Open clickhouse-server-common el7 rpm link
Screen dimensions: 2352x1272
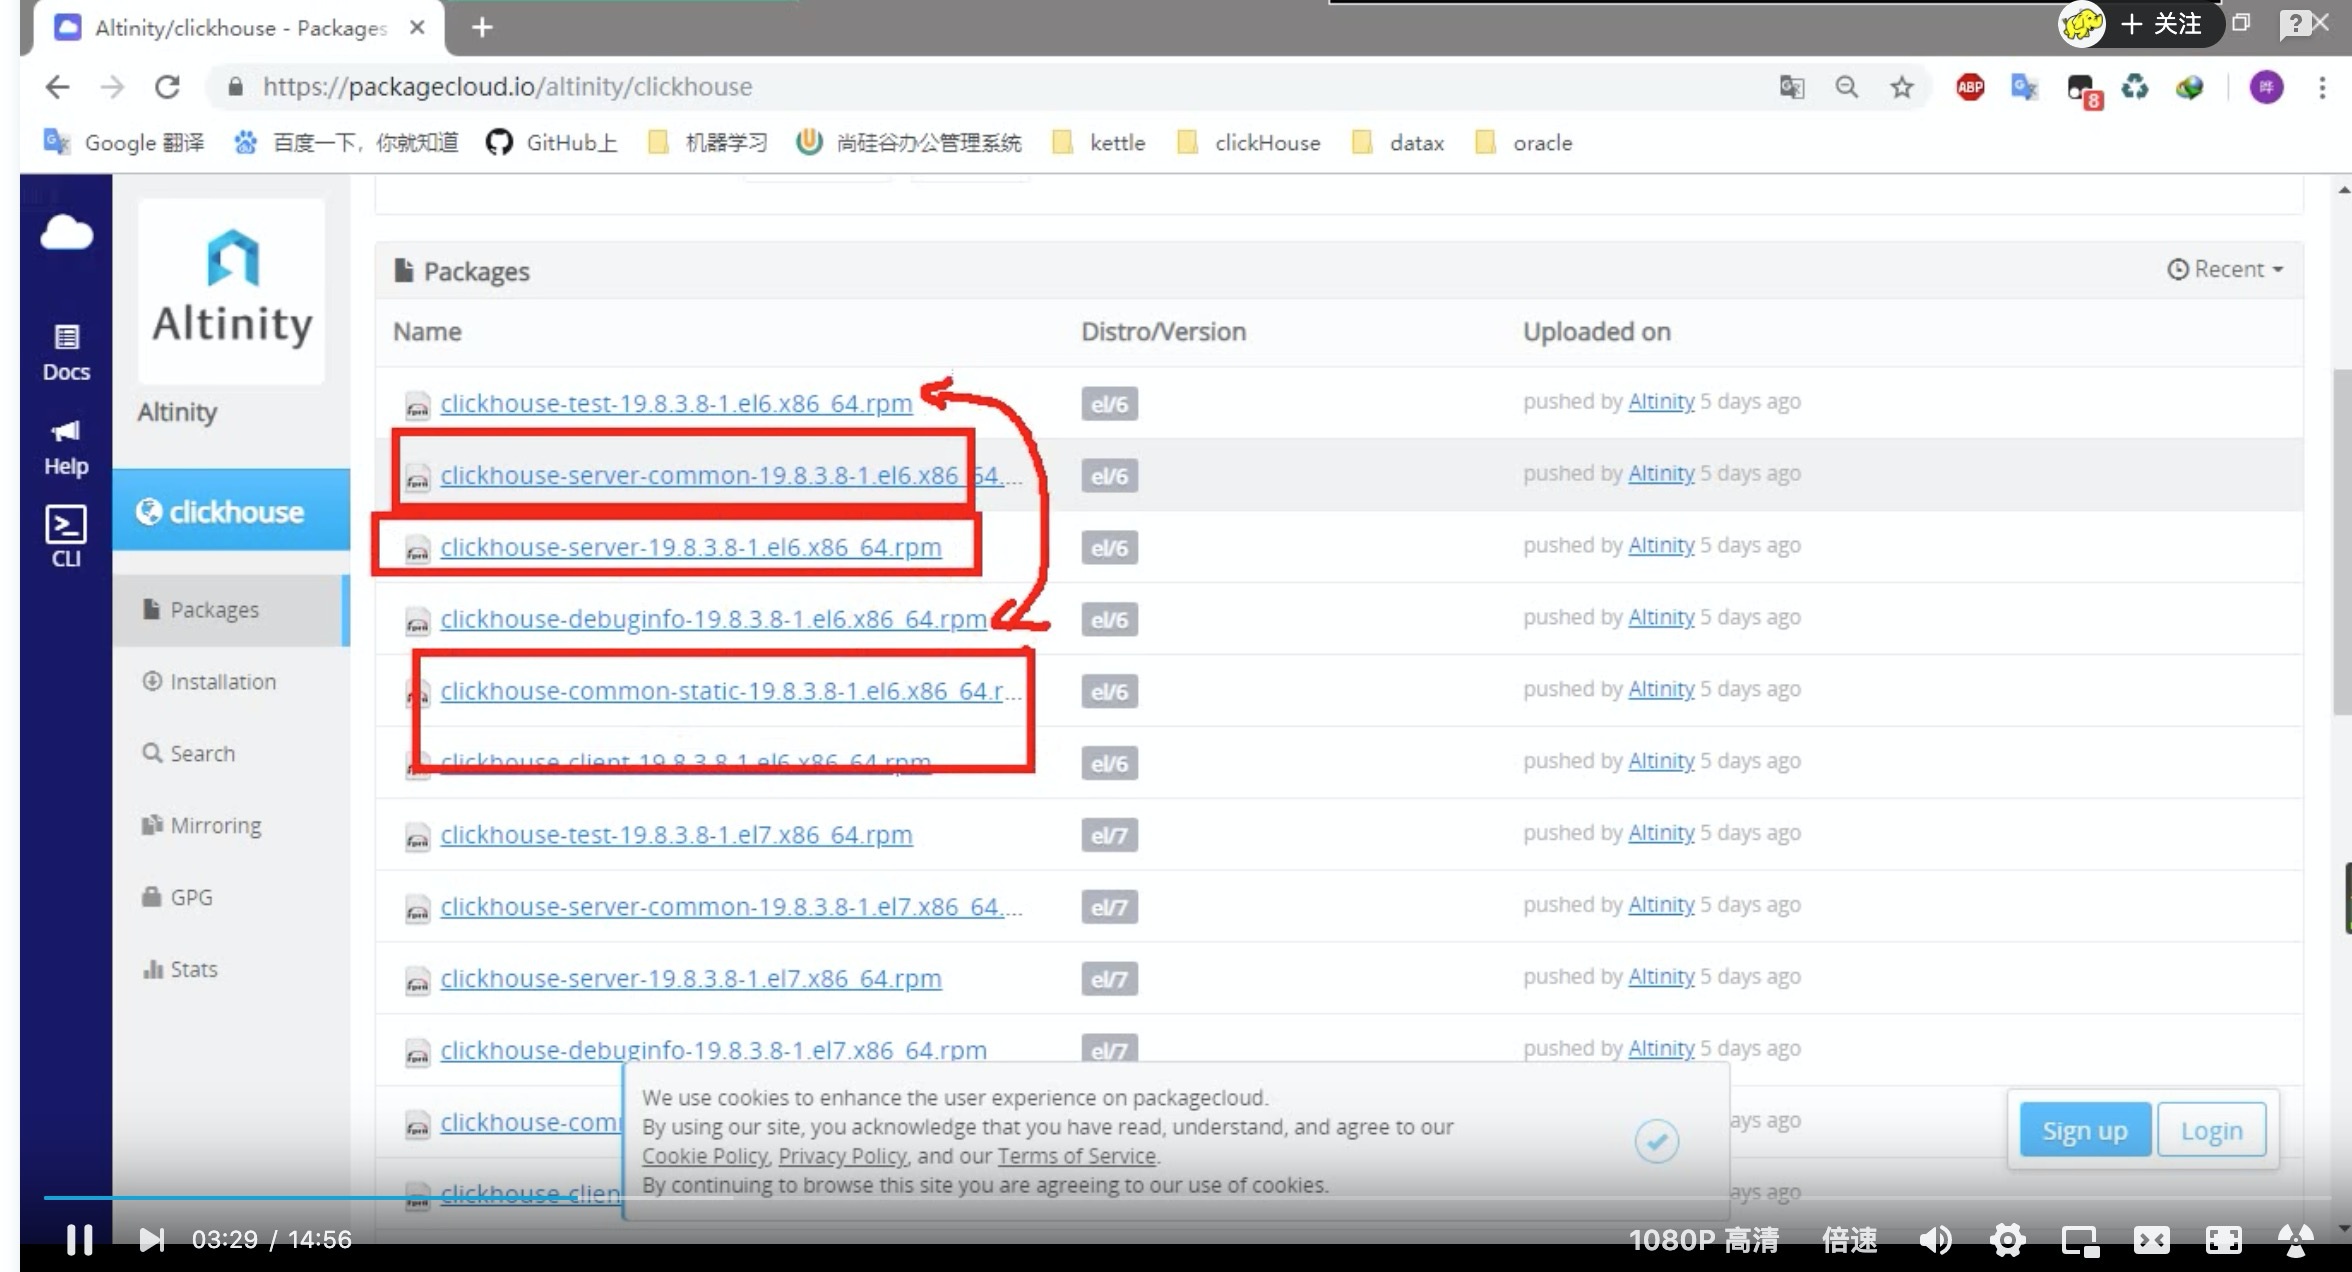click(x=731, y=907)
